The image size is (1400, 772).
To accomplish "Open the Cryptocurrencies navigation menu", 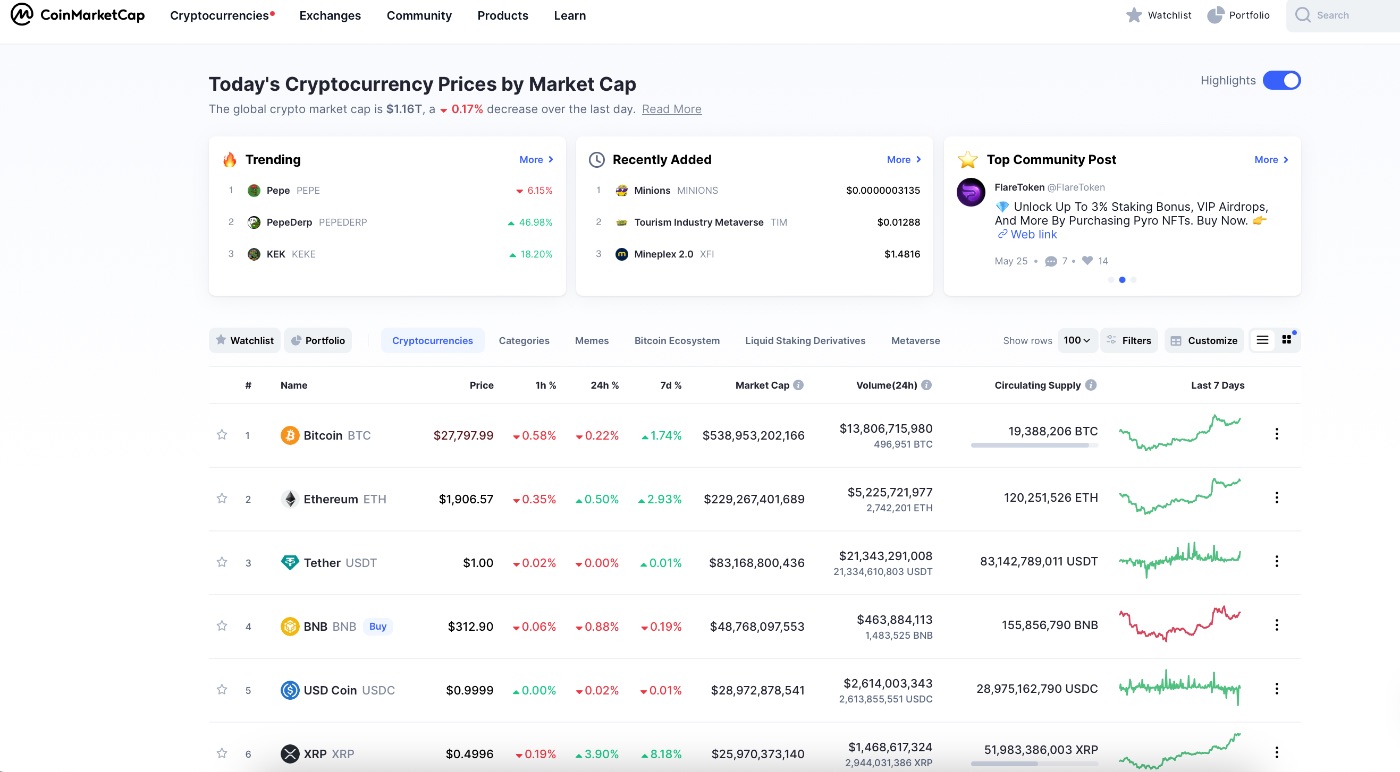I will [220, 16].
